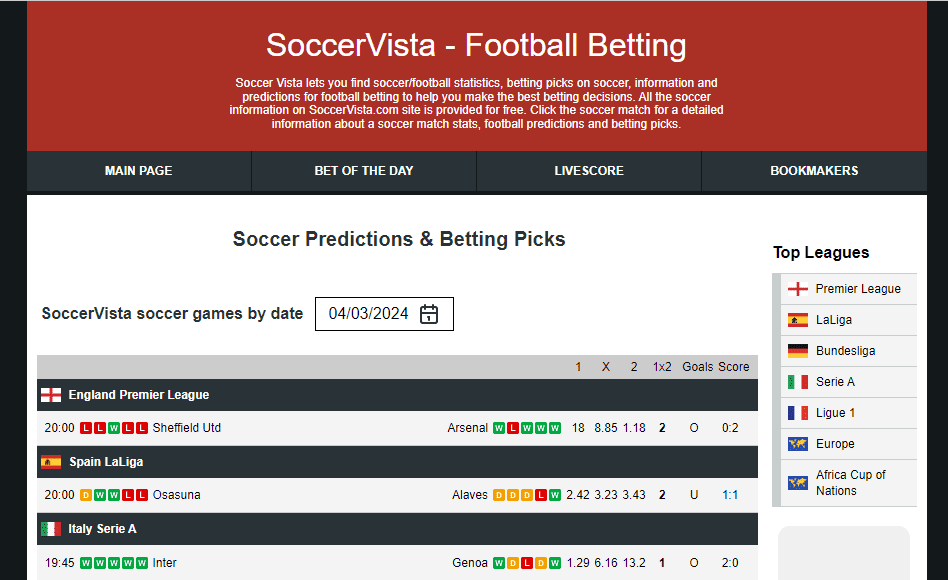The width and height of the screenshot is (948, 580).
Task: Click the Bundesliga German flag icon
Action: (x=798, y=350)
